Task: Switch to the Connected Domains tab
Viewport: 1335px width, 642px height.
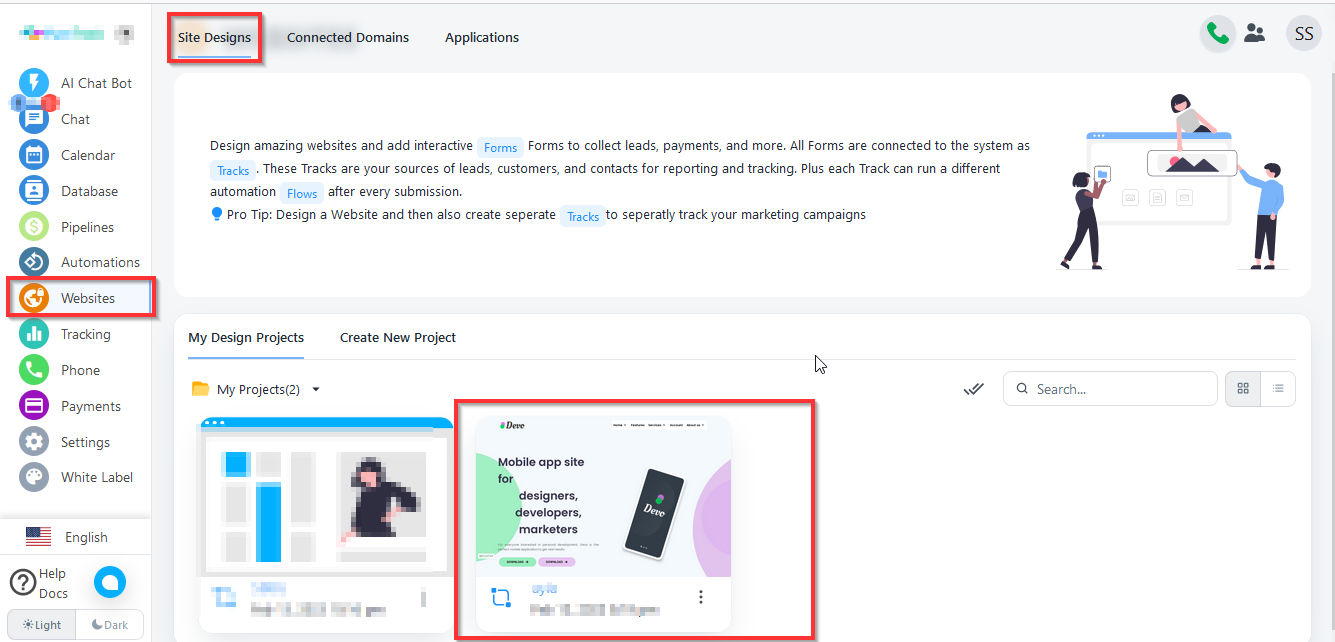Action: 347,38
